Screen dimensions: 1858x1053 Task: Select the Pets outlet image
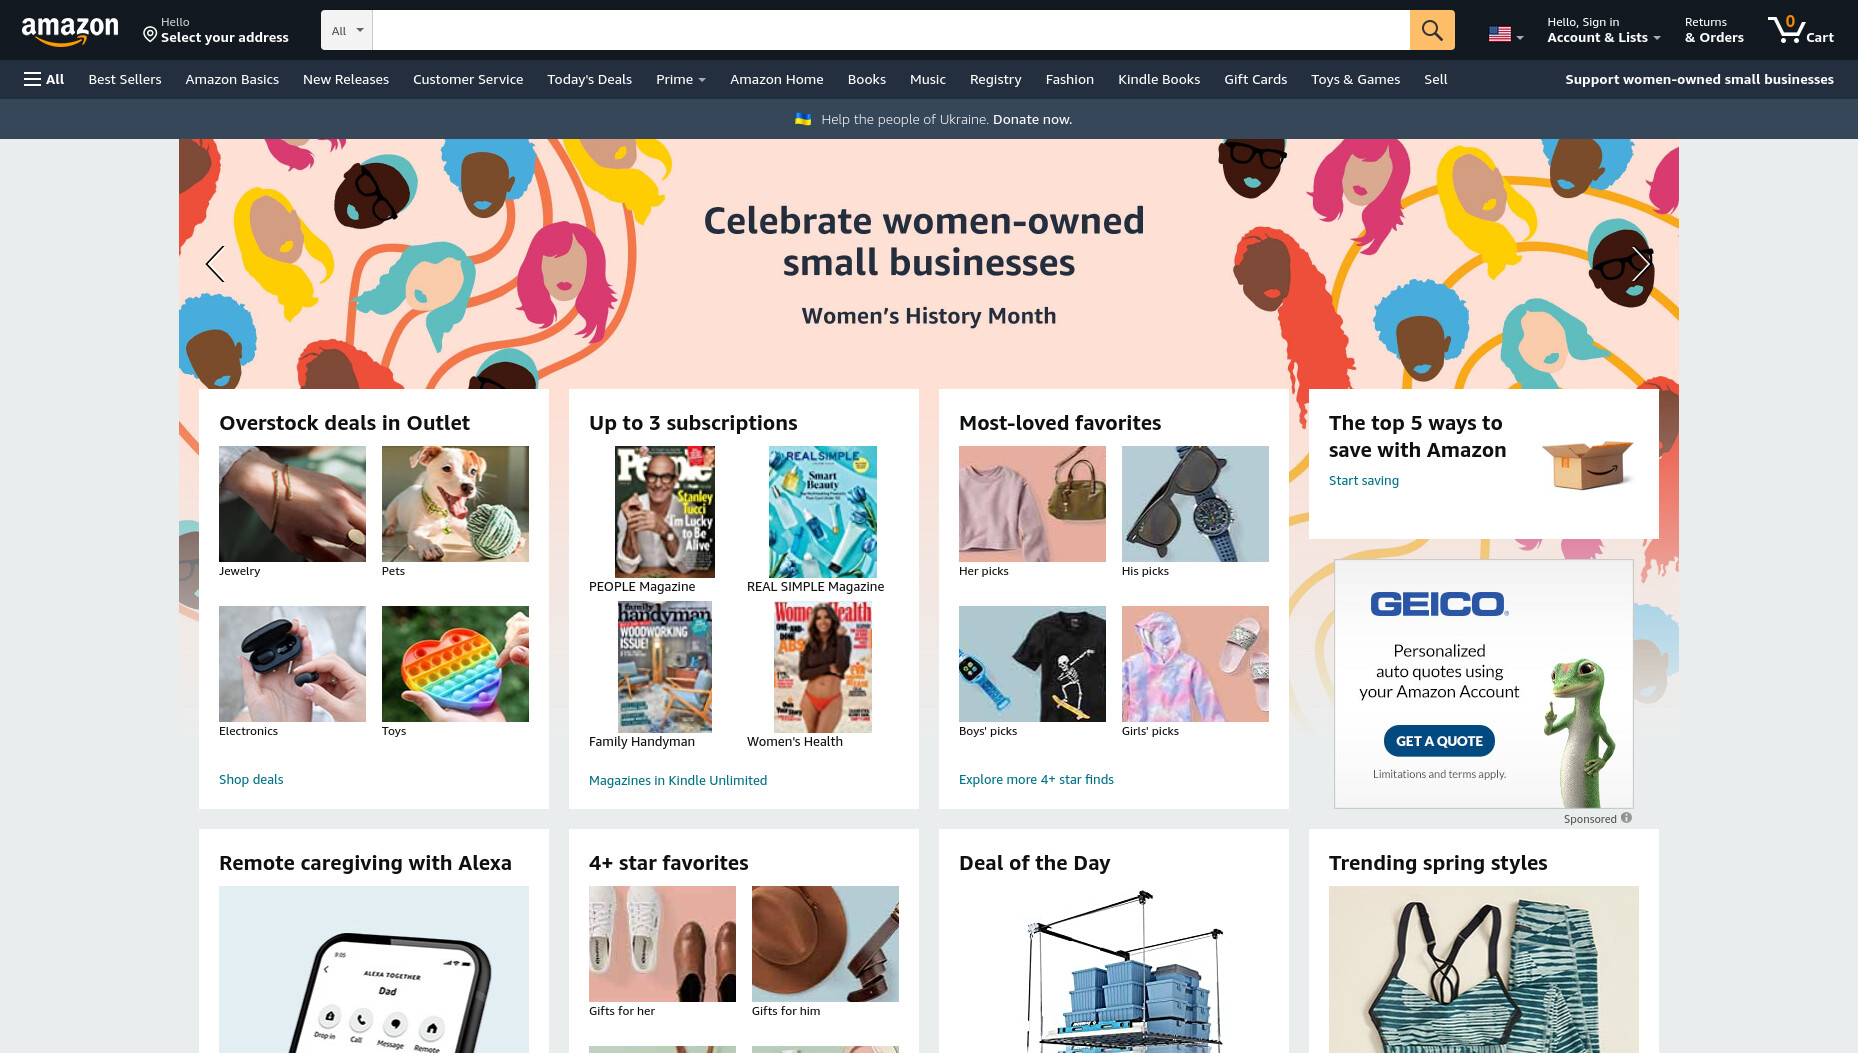[x=455, y=504]
